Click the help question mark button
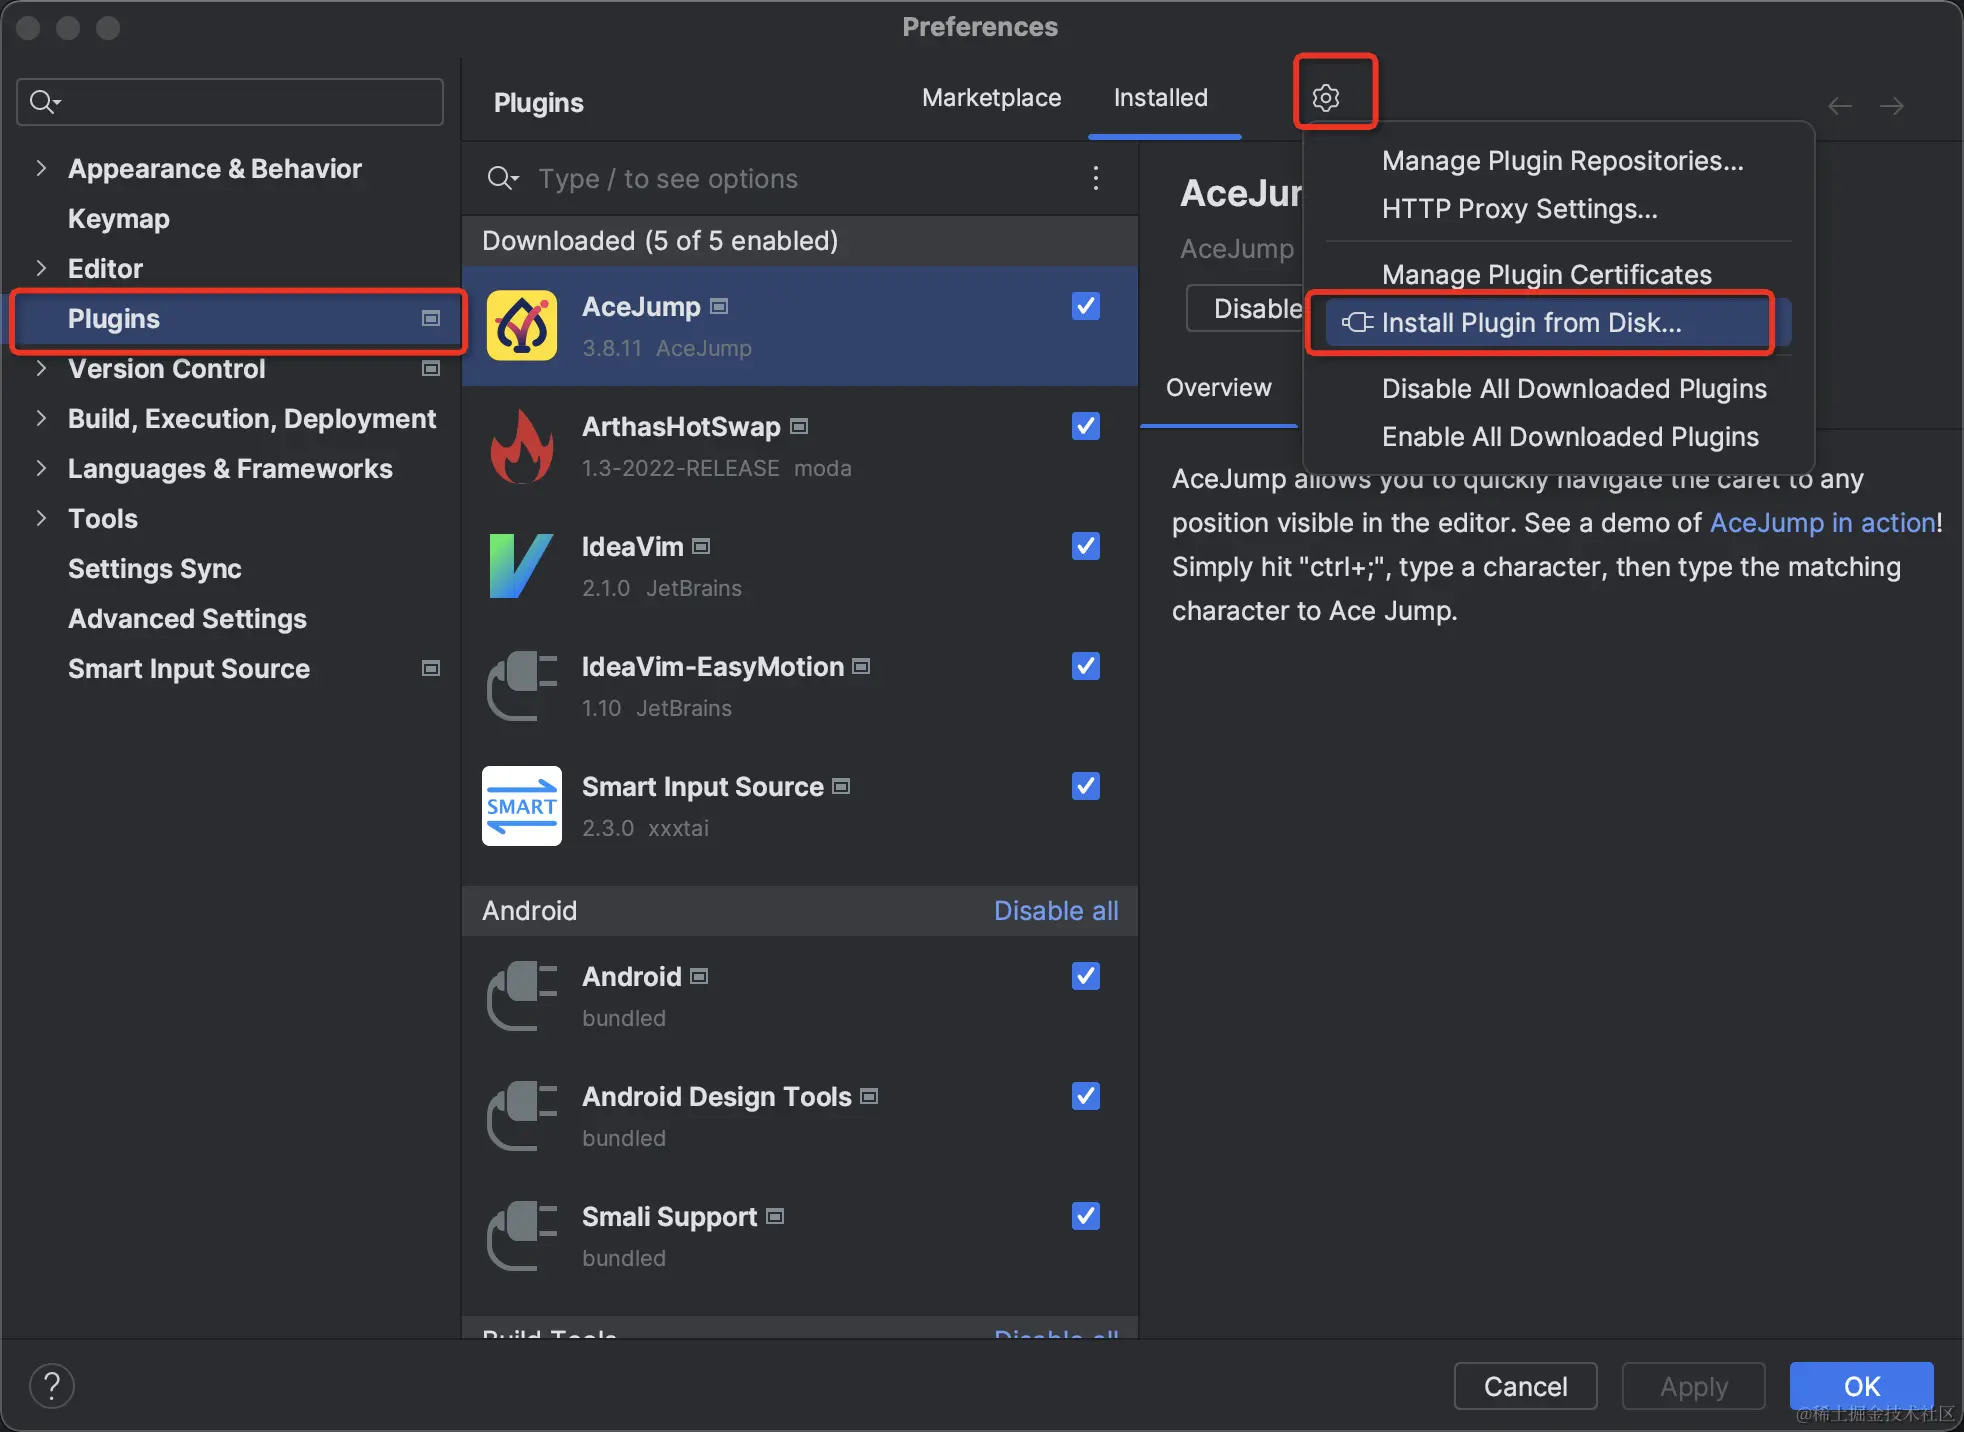The width and height of the screenshot is (1964, 1432). 52,1386
